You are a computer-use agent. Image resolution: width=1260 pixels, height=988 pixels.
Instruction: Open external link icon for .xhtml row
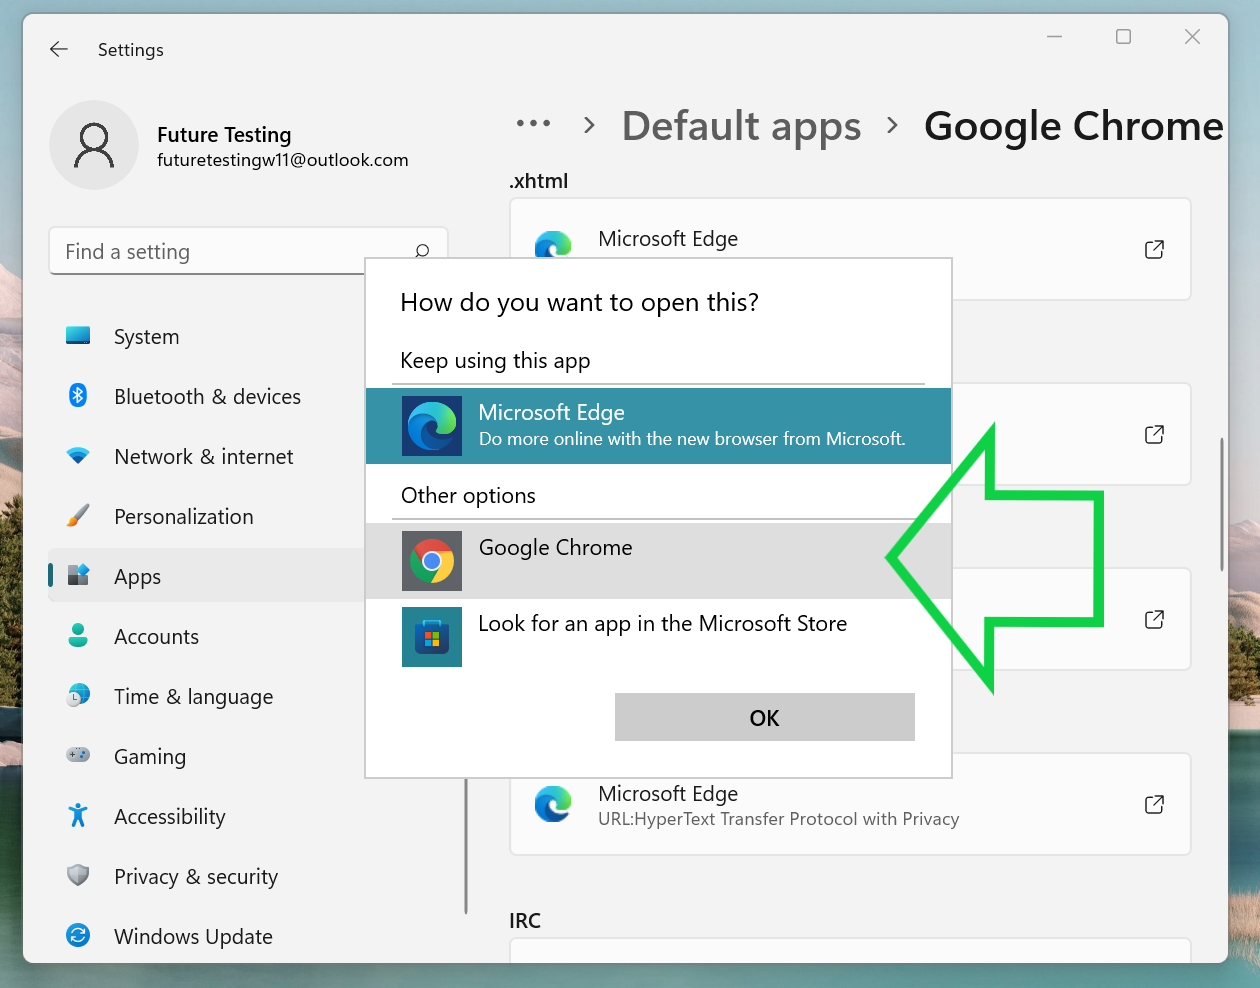click(x=1154, y=249)
